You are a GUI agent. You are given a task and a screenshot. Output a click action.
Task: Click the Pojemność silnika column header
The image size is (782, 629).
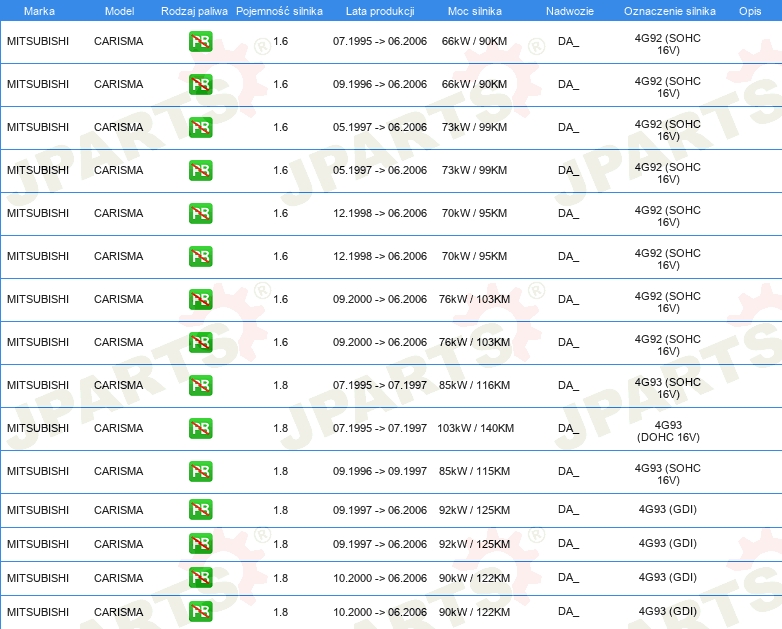point(279,11)
